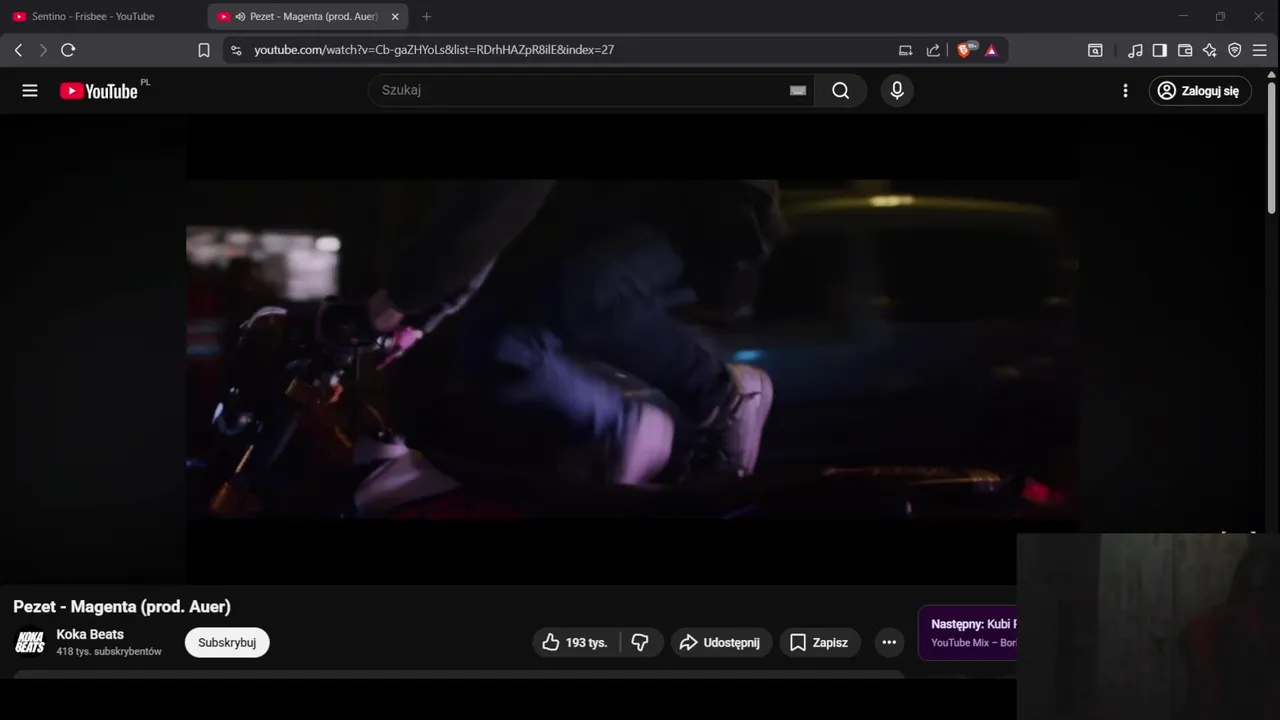1280x720 pixels.
Task: Bookmark this page in Brave
Action: [204, 50]
